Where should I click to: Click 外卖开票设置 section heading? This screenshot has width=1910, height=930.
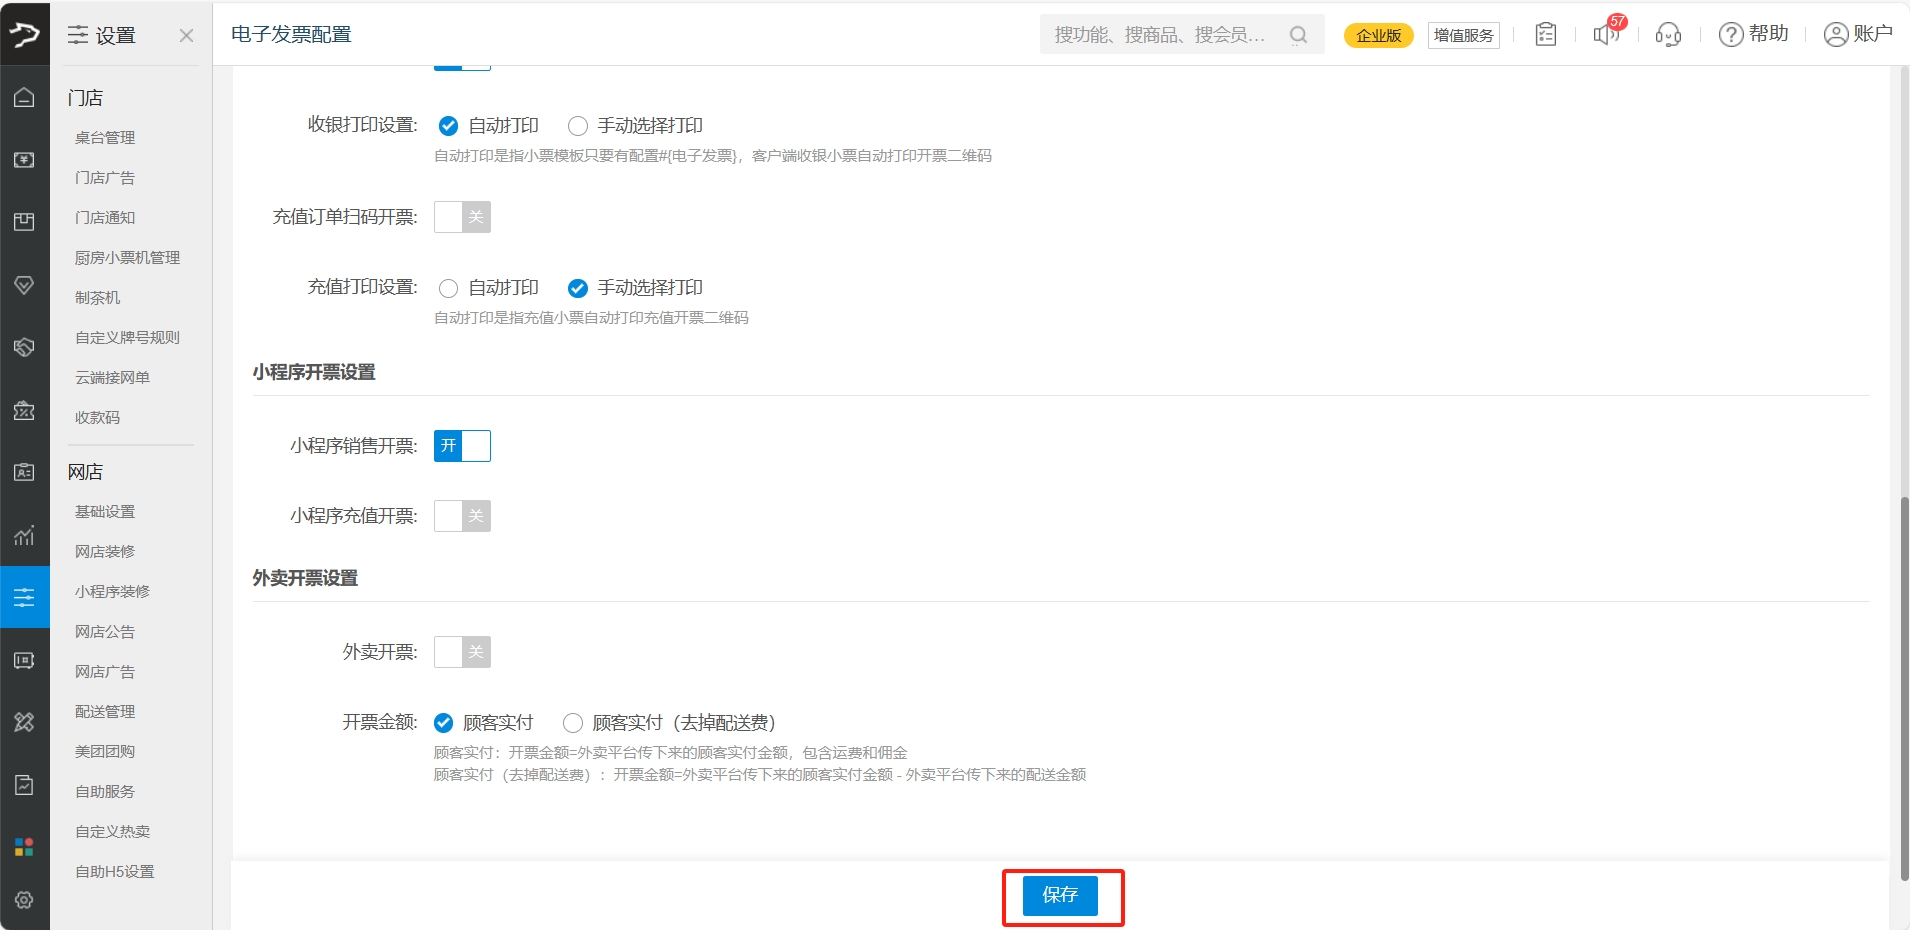(305, 578)
